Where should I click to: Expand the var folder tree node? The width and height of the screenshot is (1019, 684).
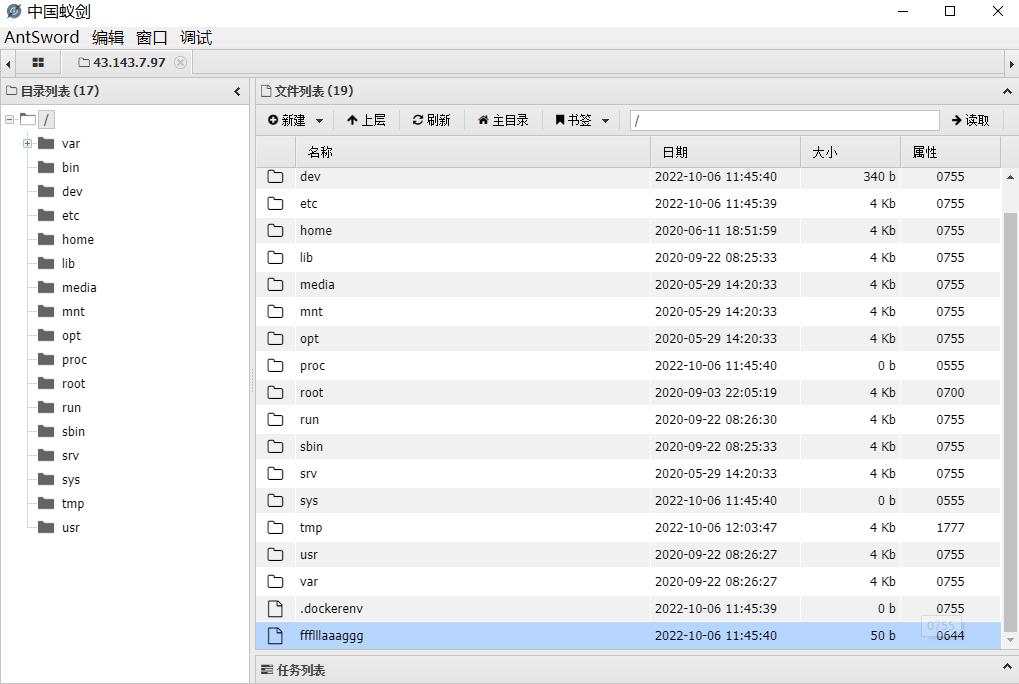pyautogui.click(x=28, y=144)
